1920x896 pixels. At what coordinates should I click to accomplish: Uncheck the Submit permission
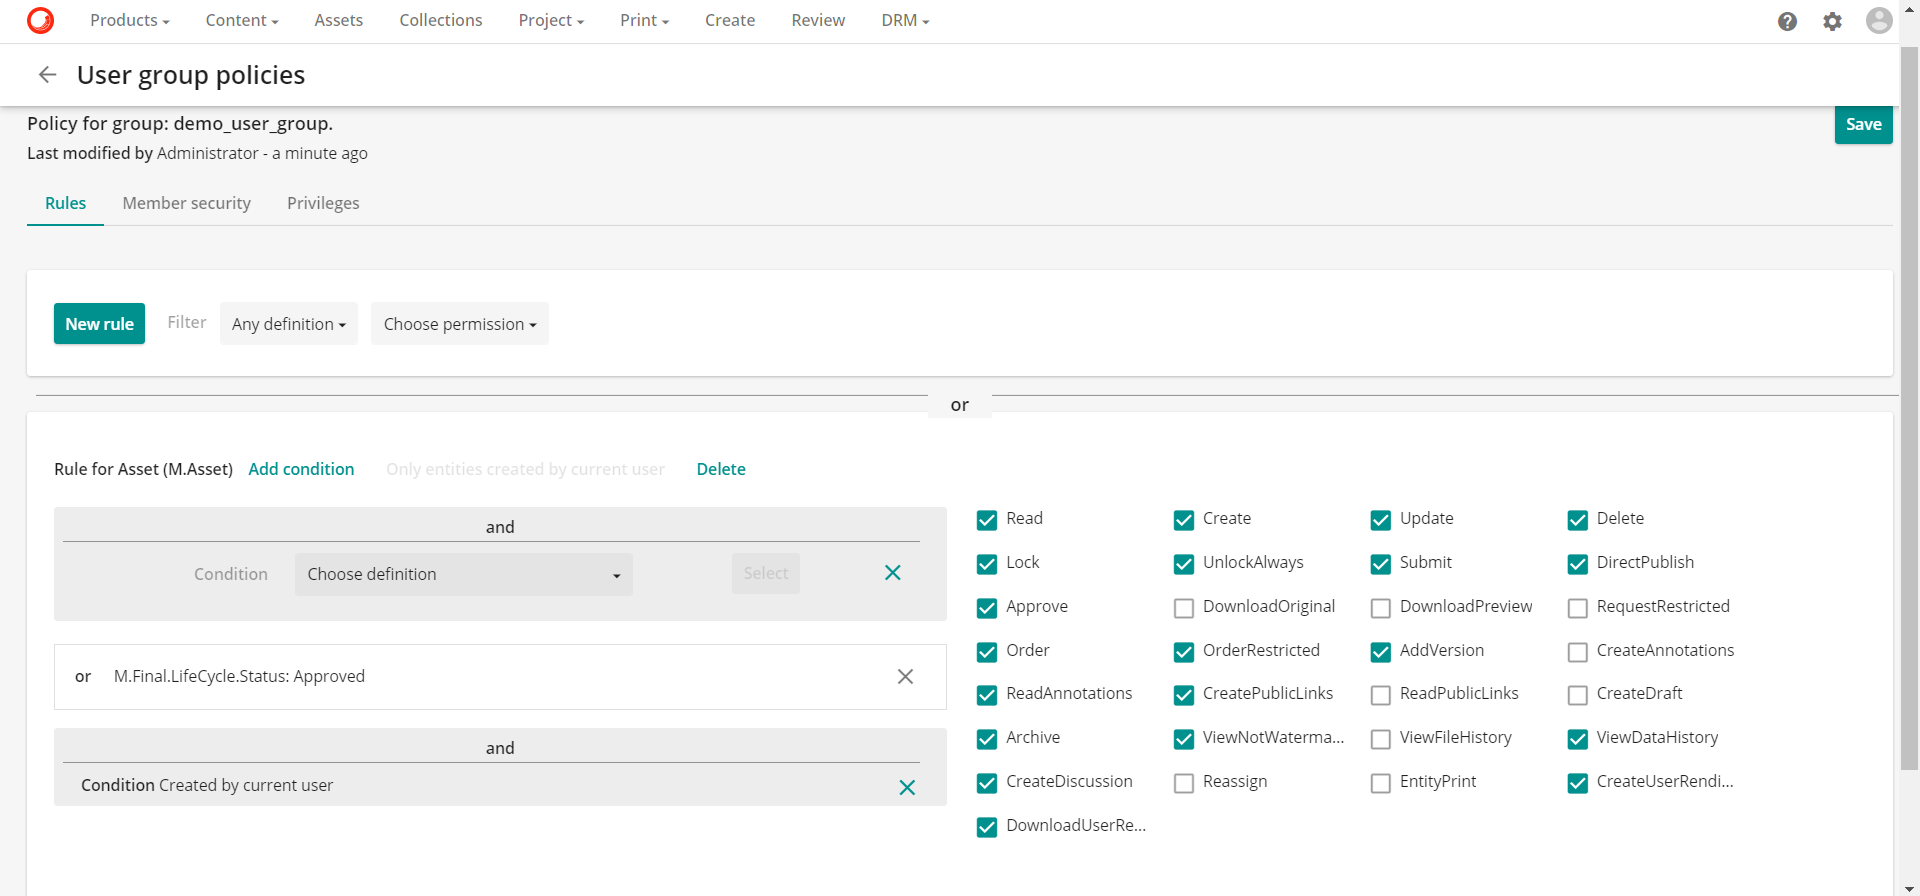point(1381,564)
